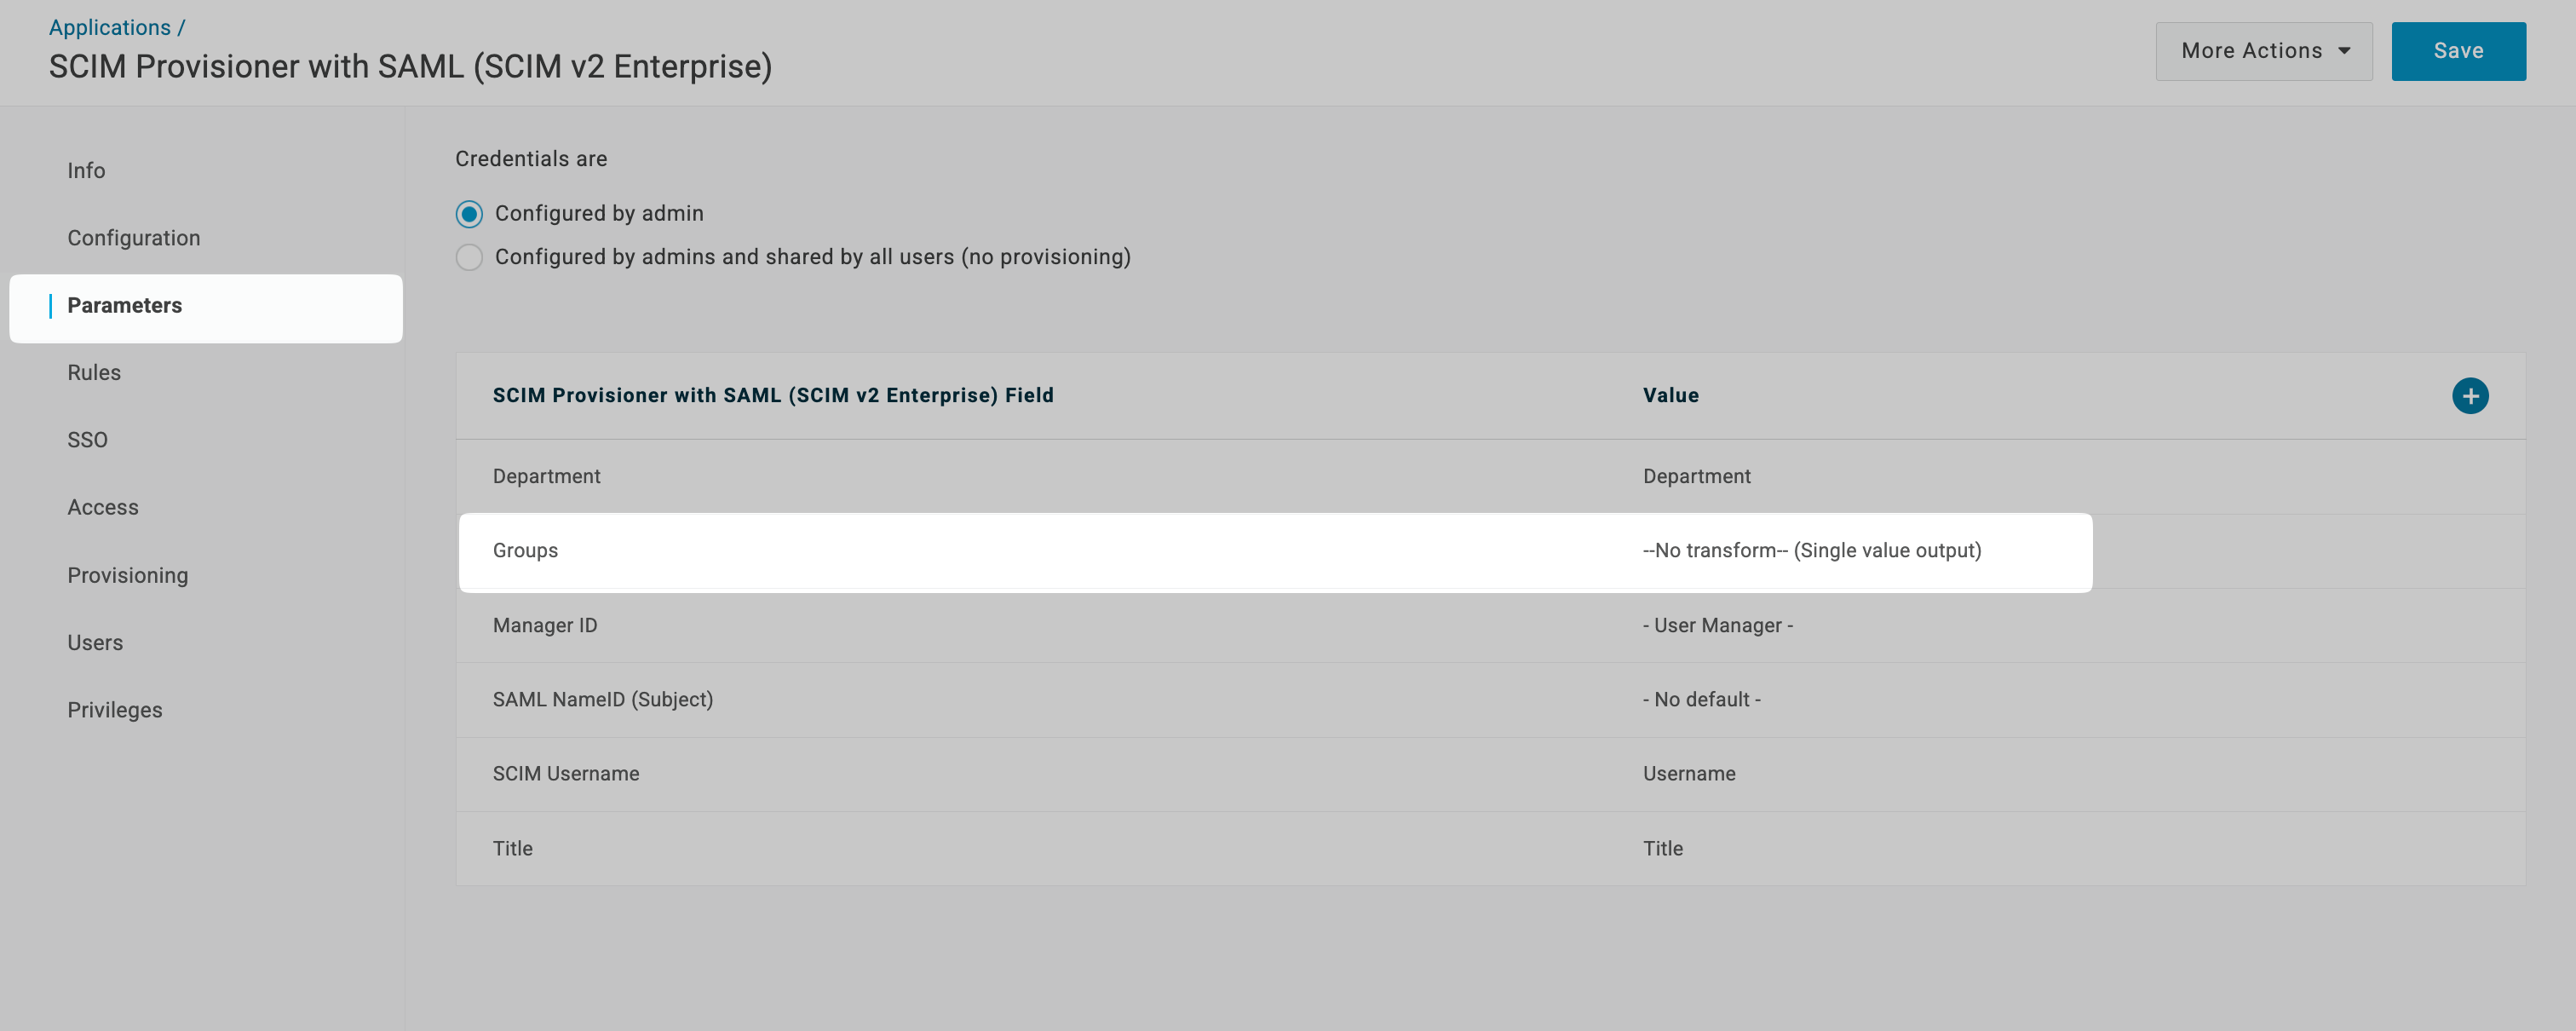Switch to the Configuration tab
Screen dimensions: 2576x1031
pyautogui.click(x=134, y=238)
